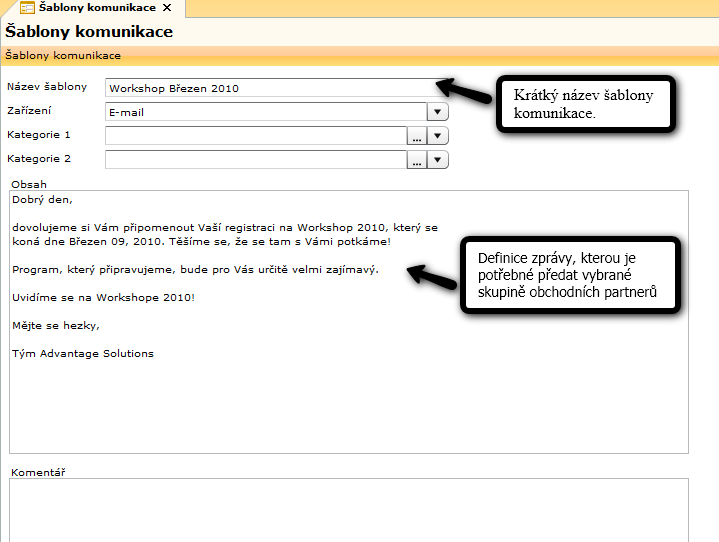Switch to the Šablony komunikace tab
Image resolution: width=719 pixels, height=542 pixels.
(x=97, y=8)
